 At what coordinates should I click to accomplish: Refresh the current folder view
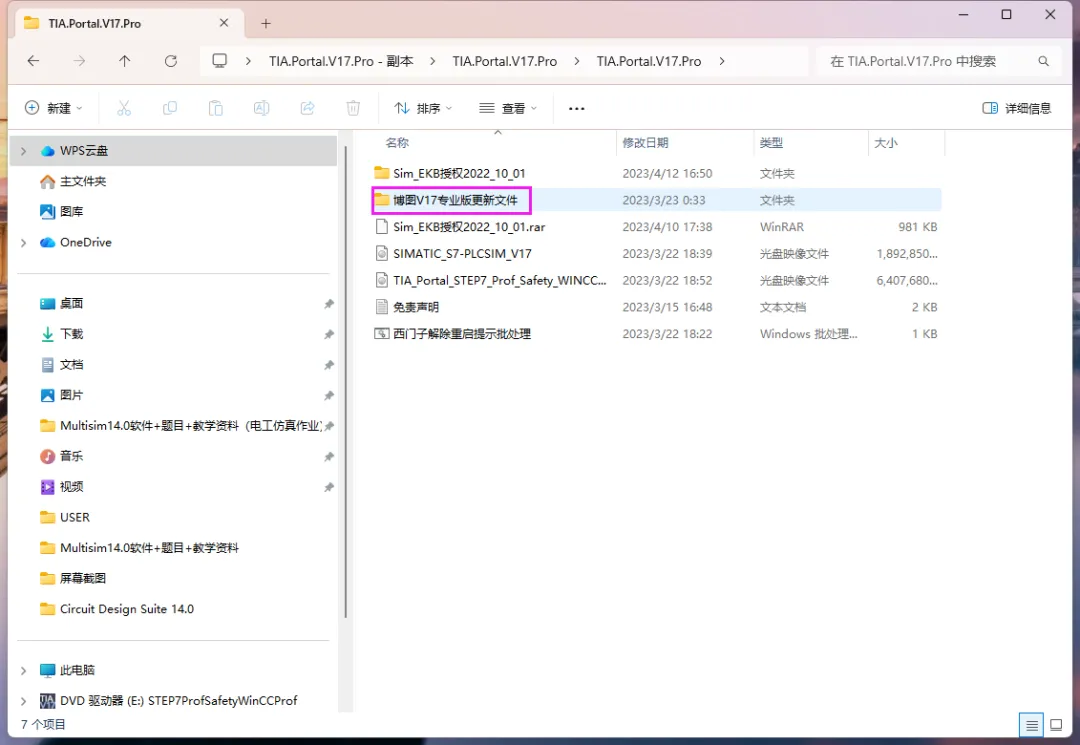171,61
